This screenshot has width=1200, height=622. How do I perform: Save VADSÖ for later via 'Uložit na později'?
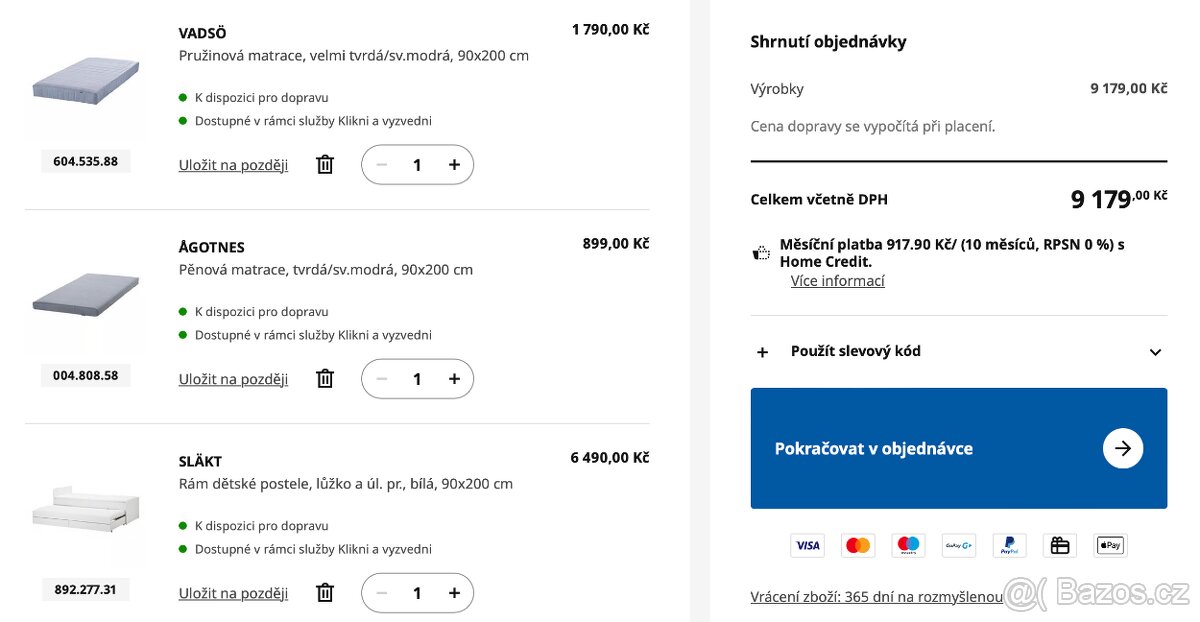point(233,164)
